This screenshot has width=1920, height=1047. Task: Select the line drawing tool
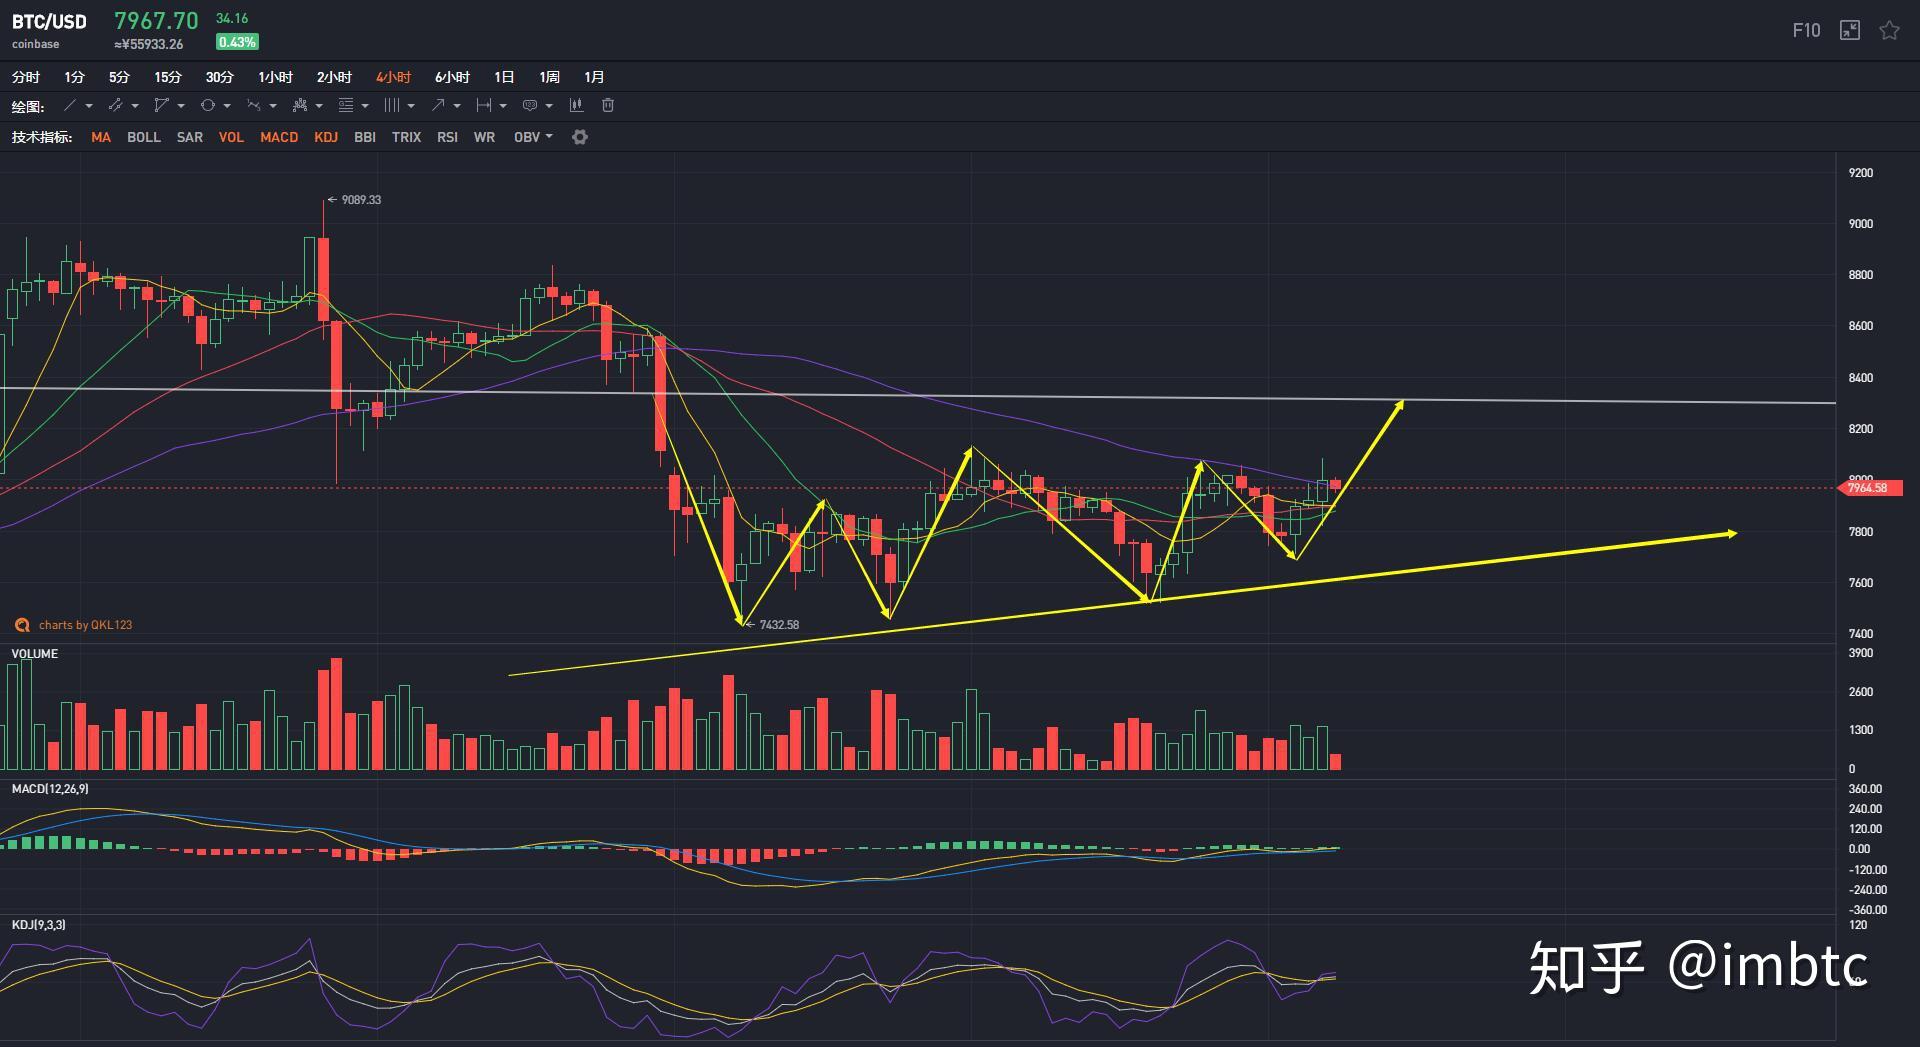tap(70, 105)
